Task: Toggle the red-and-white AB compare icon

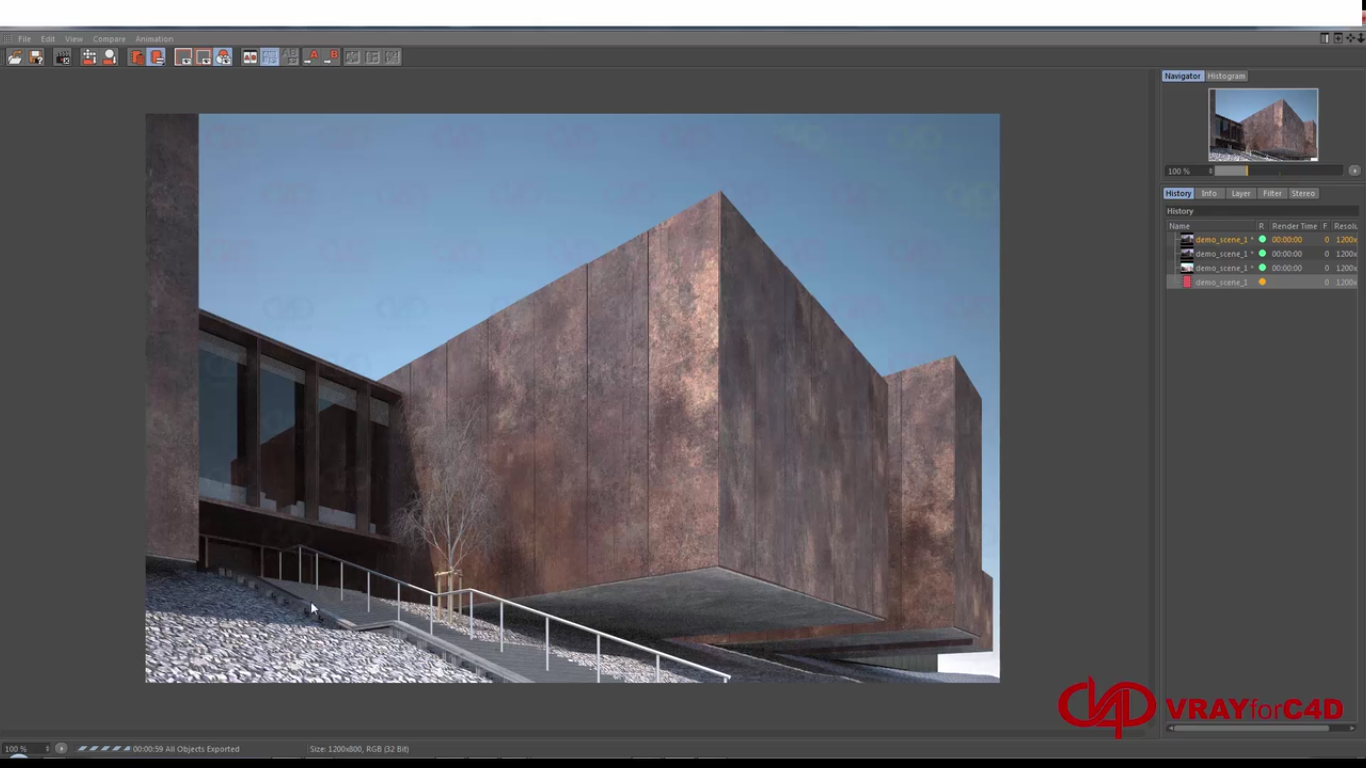Action: click(x=250, y=57)
